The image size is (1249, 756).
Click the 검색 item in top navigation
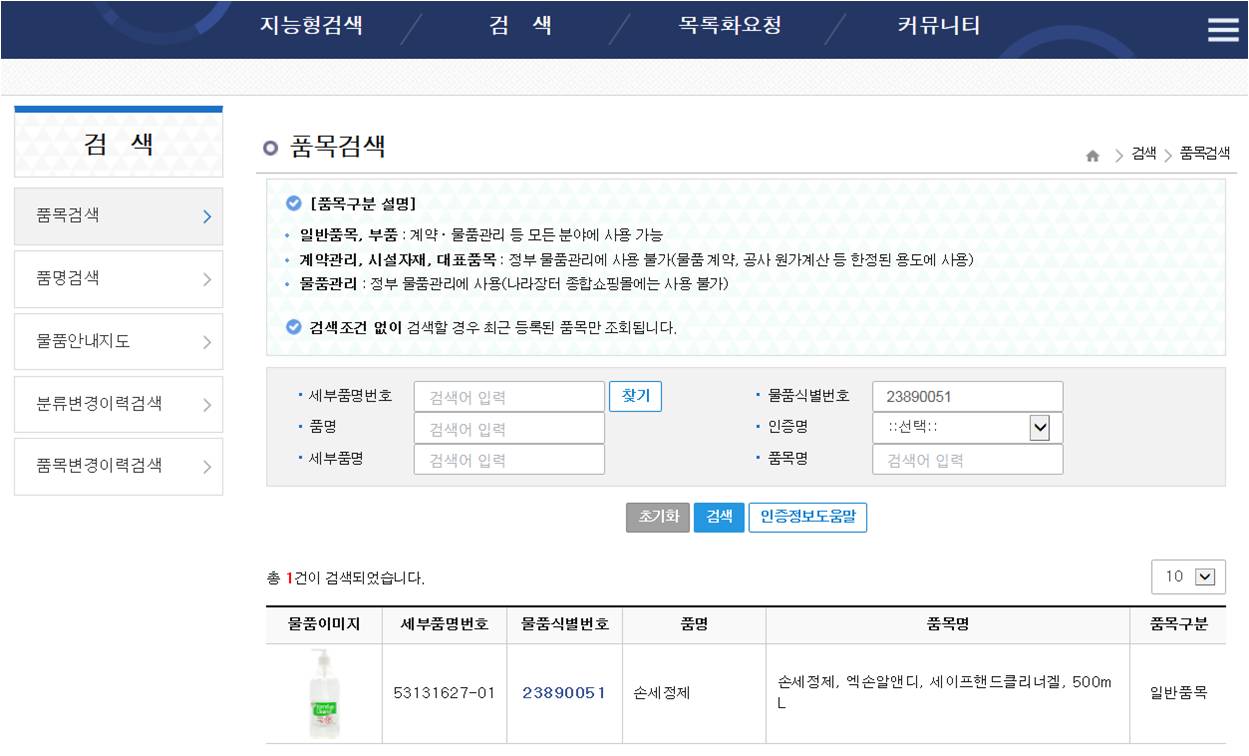pos(520,27)
